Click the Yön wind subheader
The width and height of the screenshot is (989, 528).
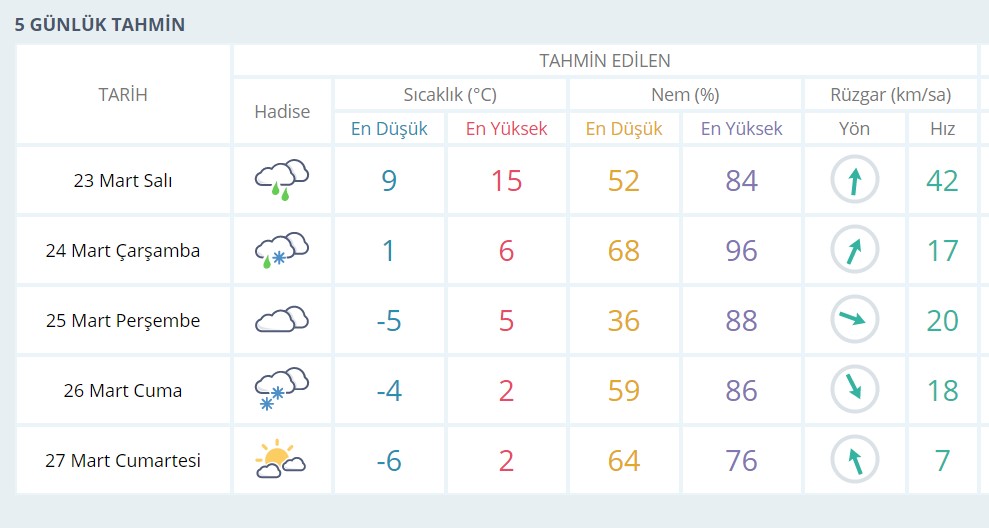tap(855, 128)
